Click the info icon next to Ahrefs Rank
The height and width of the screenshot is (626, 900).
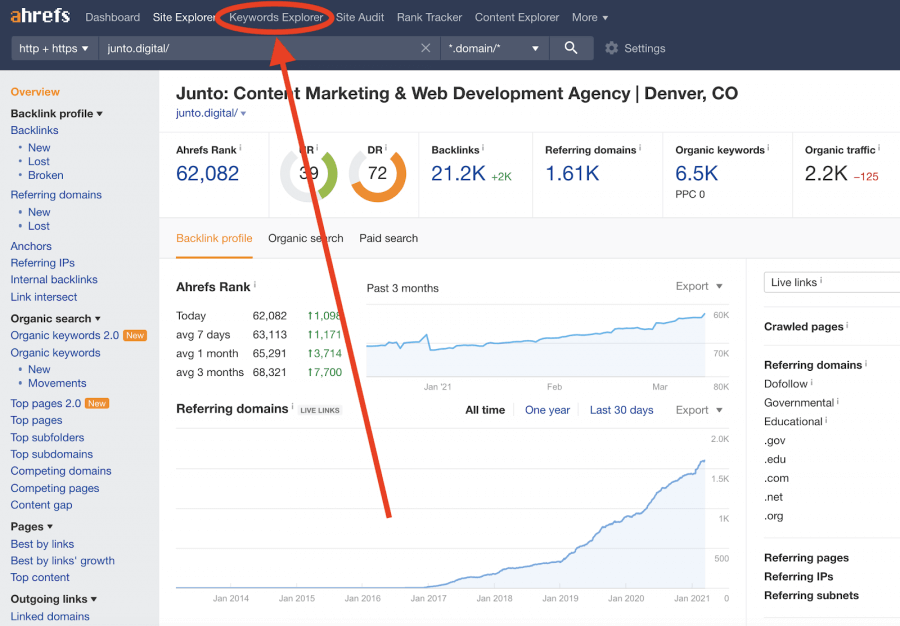(242, 147)
